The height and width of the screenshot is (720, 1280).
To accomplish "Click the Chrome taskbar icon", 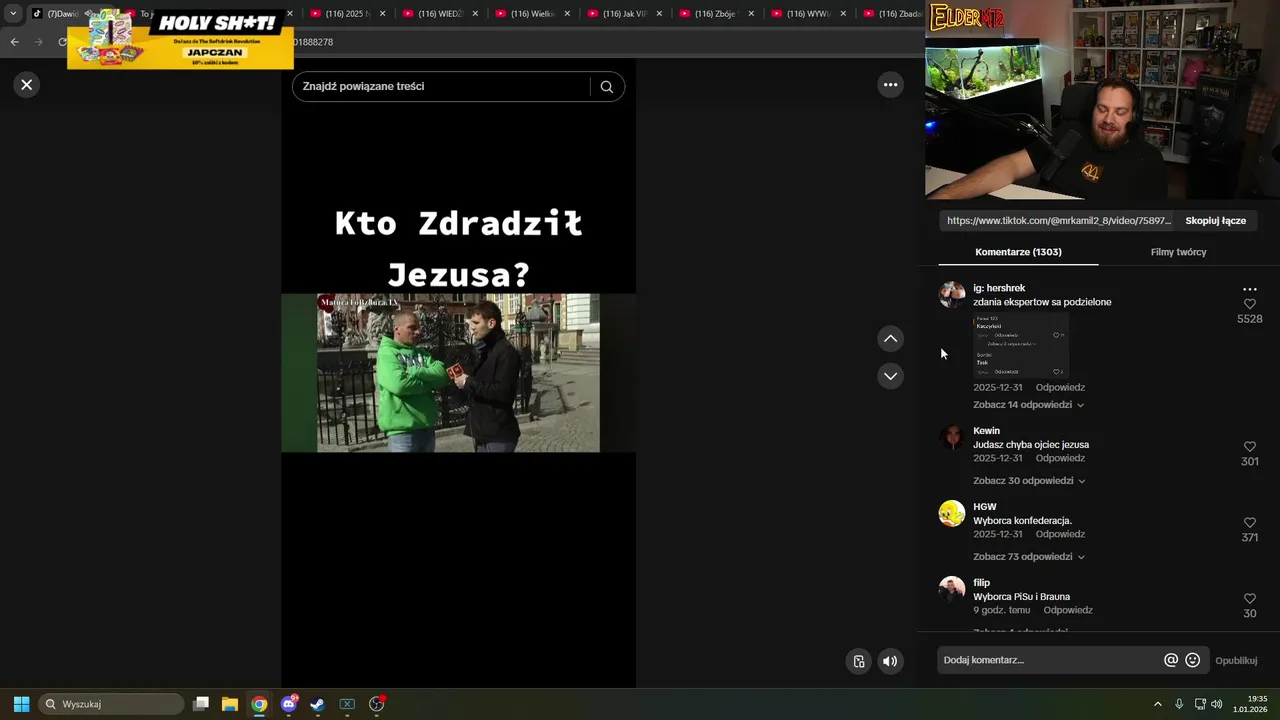I will click(259, 704).
